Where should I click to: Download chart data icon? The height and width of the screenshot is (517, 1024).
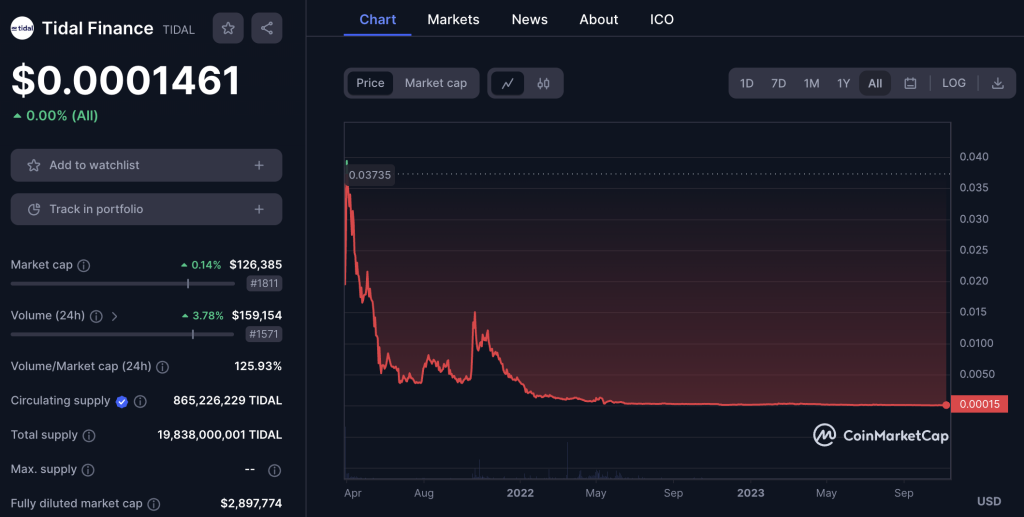(998, 84)
